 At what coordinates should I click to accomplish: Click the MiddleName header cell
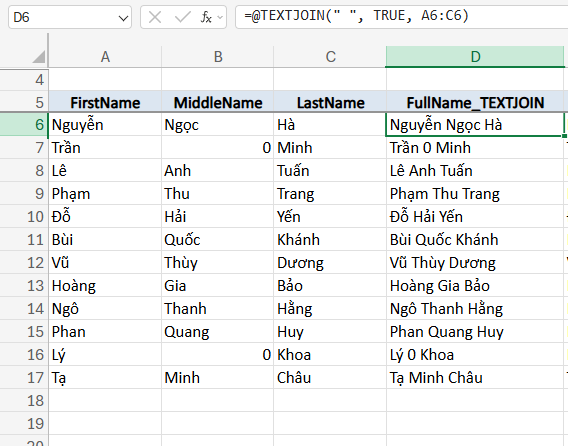point(218,103)
